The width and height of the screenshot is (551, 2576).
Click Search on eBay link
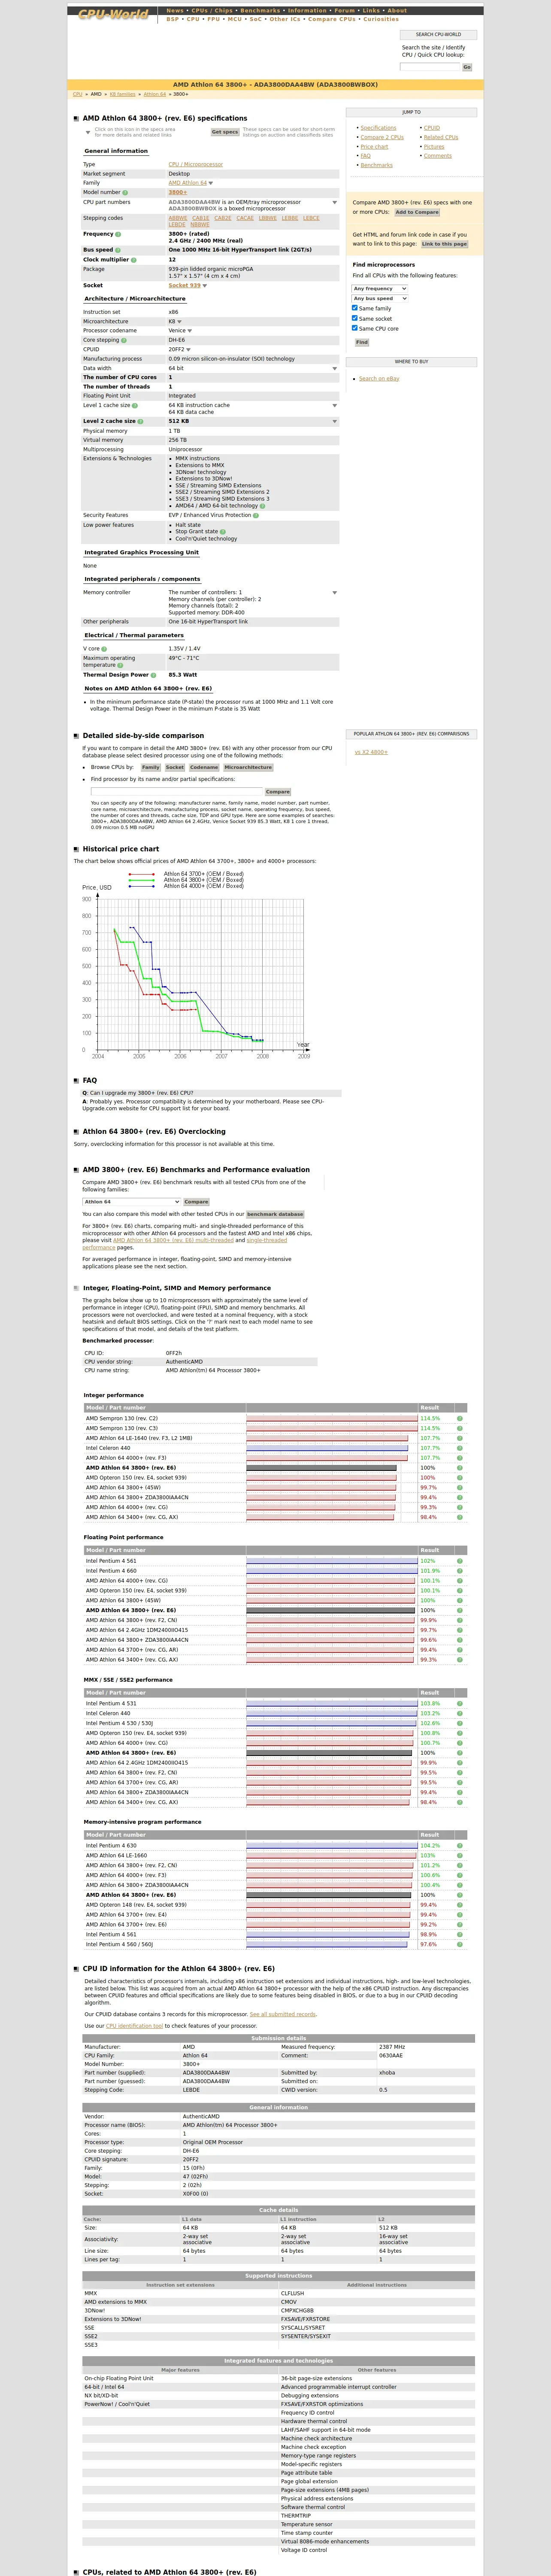pos(379,379)
